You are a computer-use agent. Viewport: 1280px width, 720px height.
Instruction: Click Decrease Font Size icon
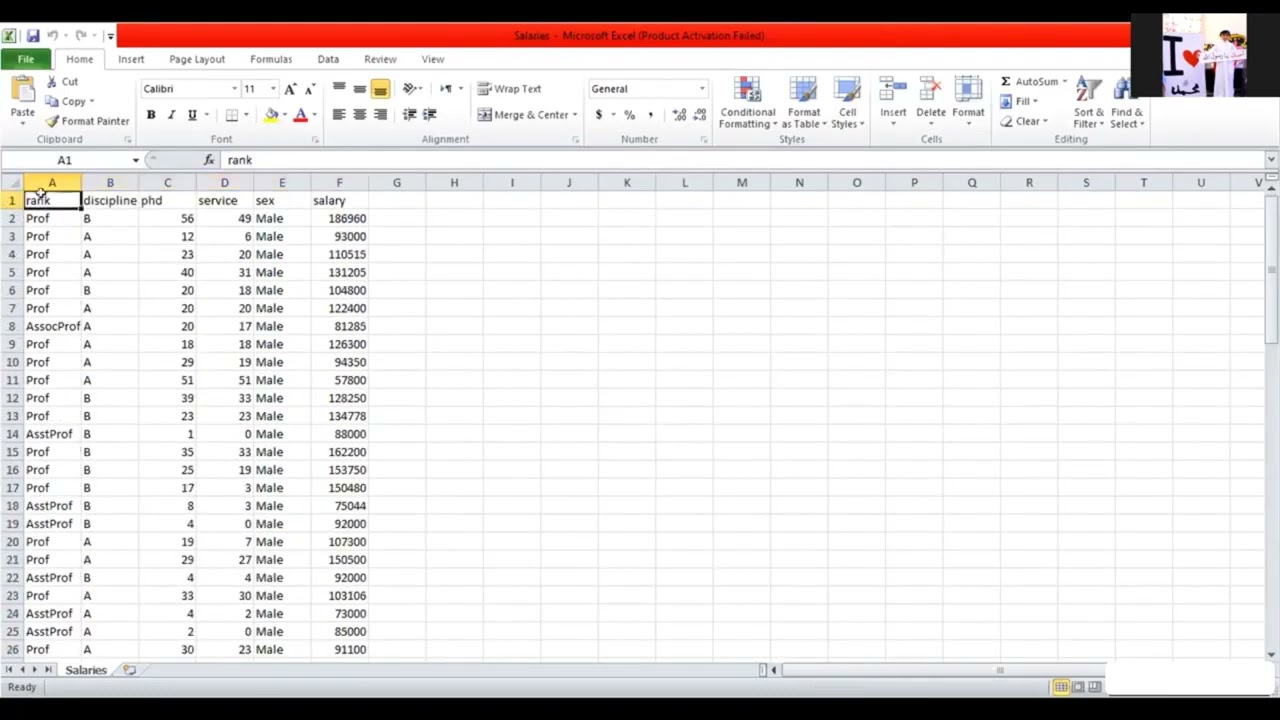point(309,89)
